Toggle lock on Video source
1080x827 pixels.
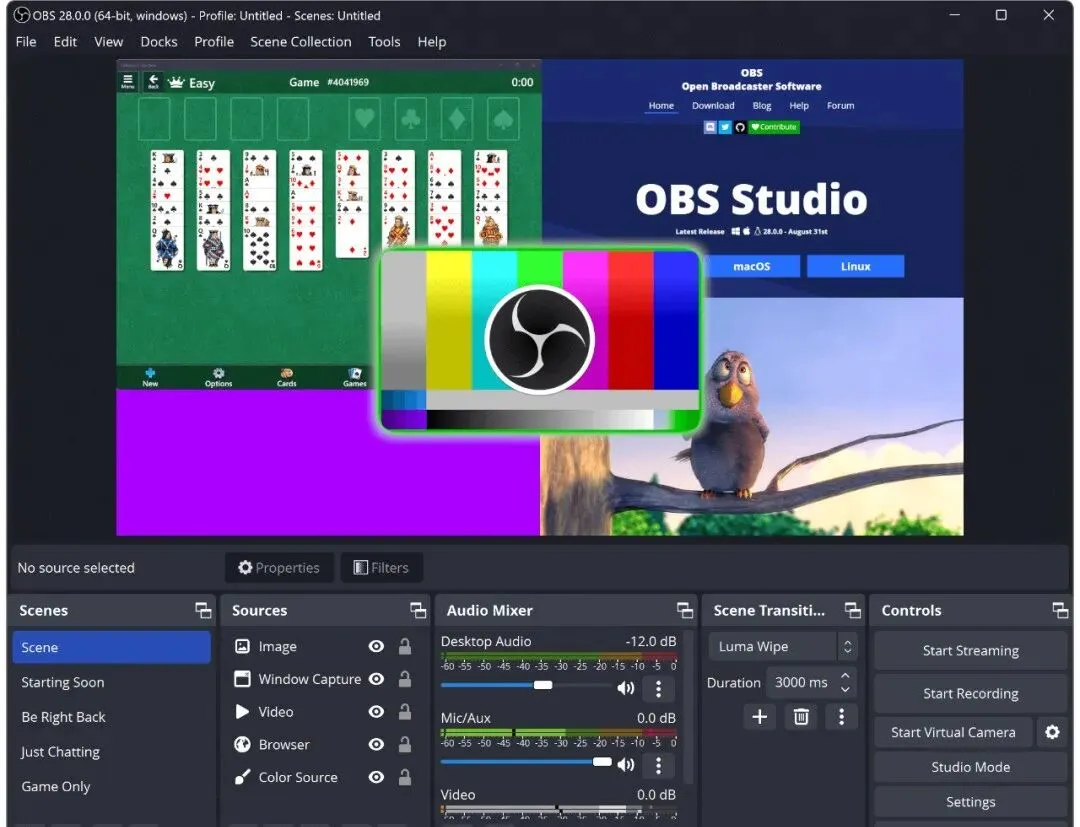coord(405,711)
